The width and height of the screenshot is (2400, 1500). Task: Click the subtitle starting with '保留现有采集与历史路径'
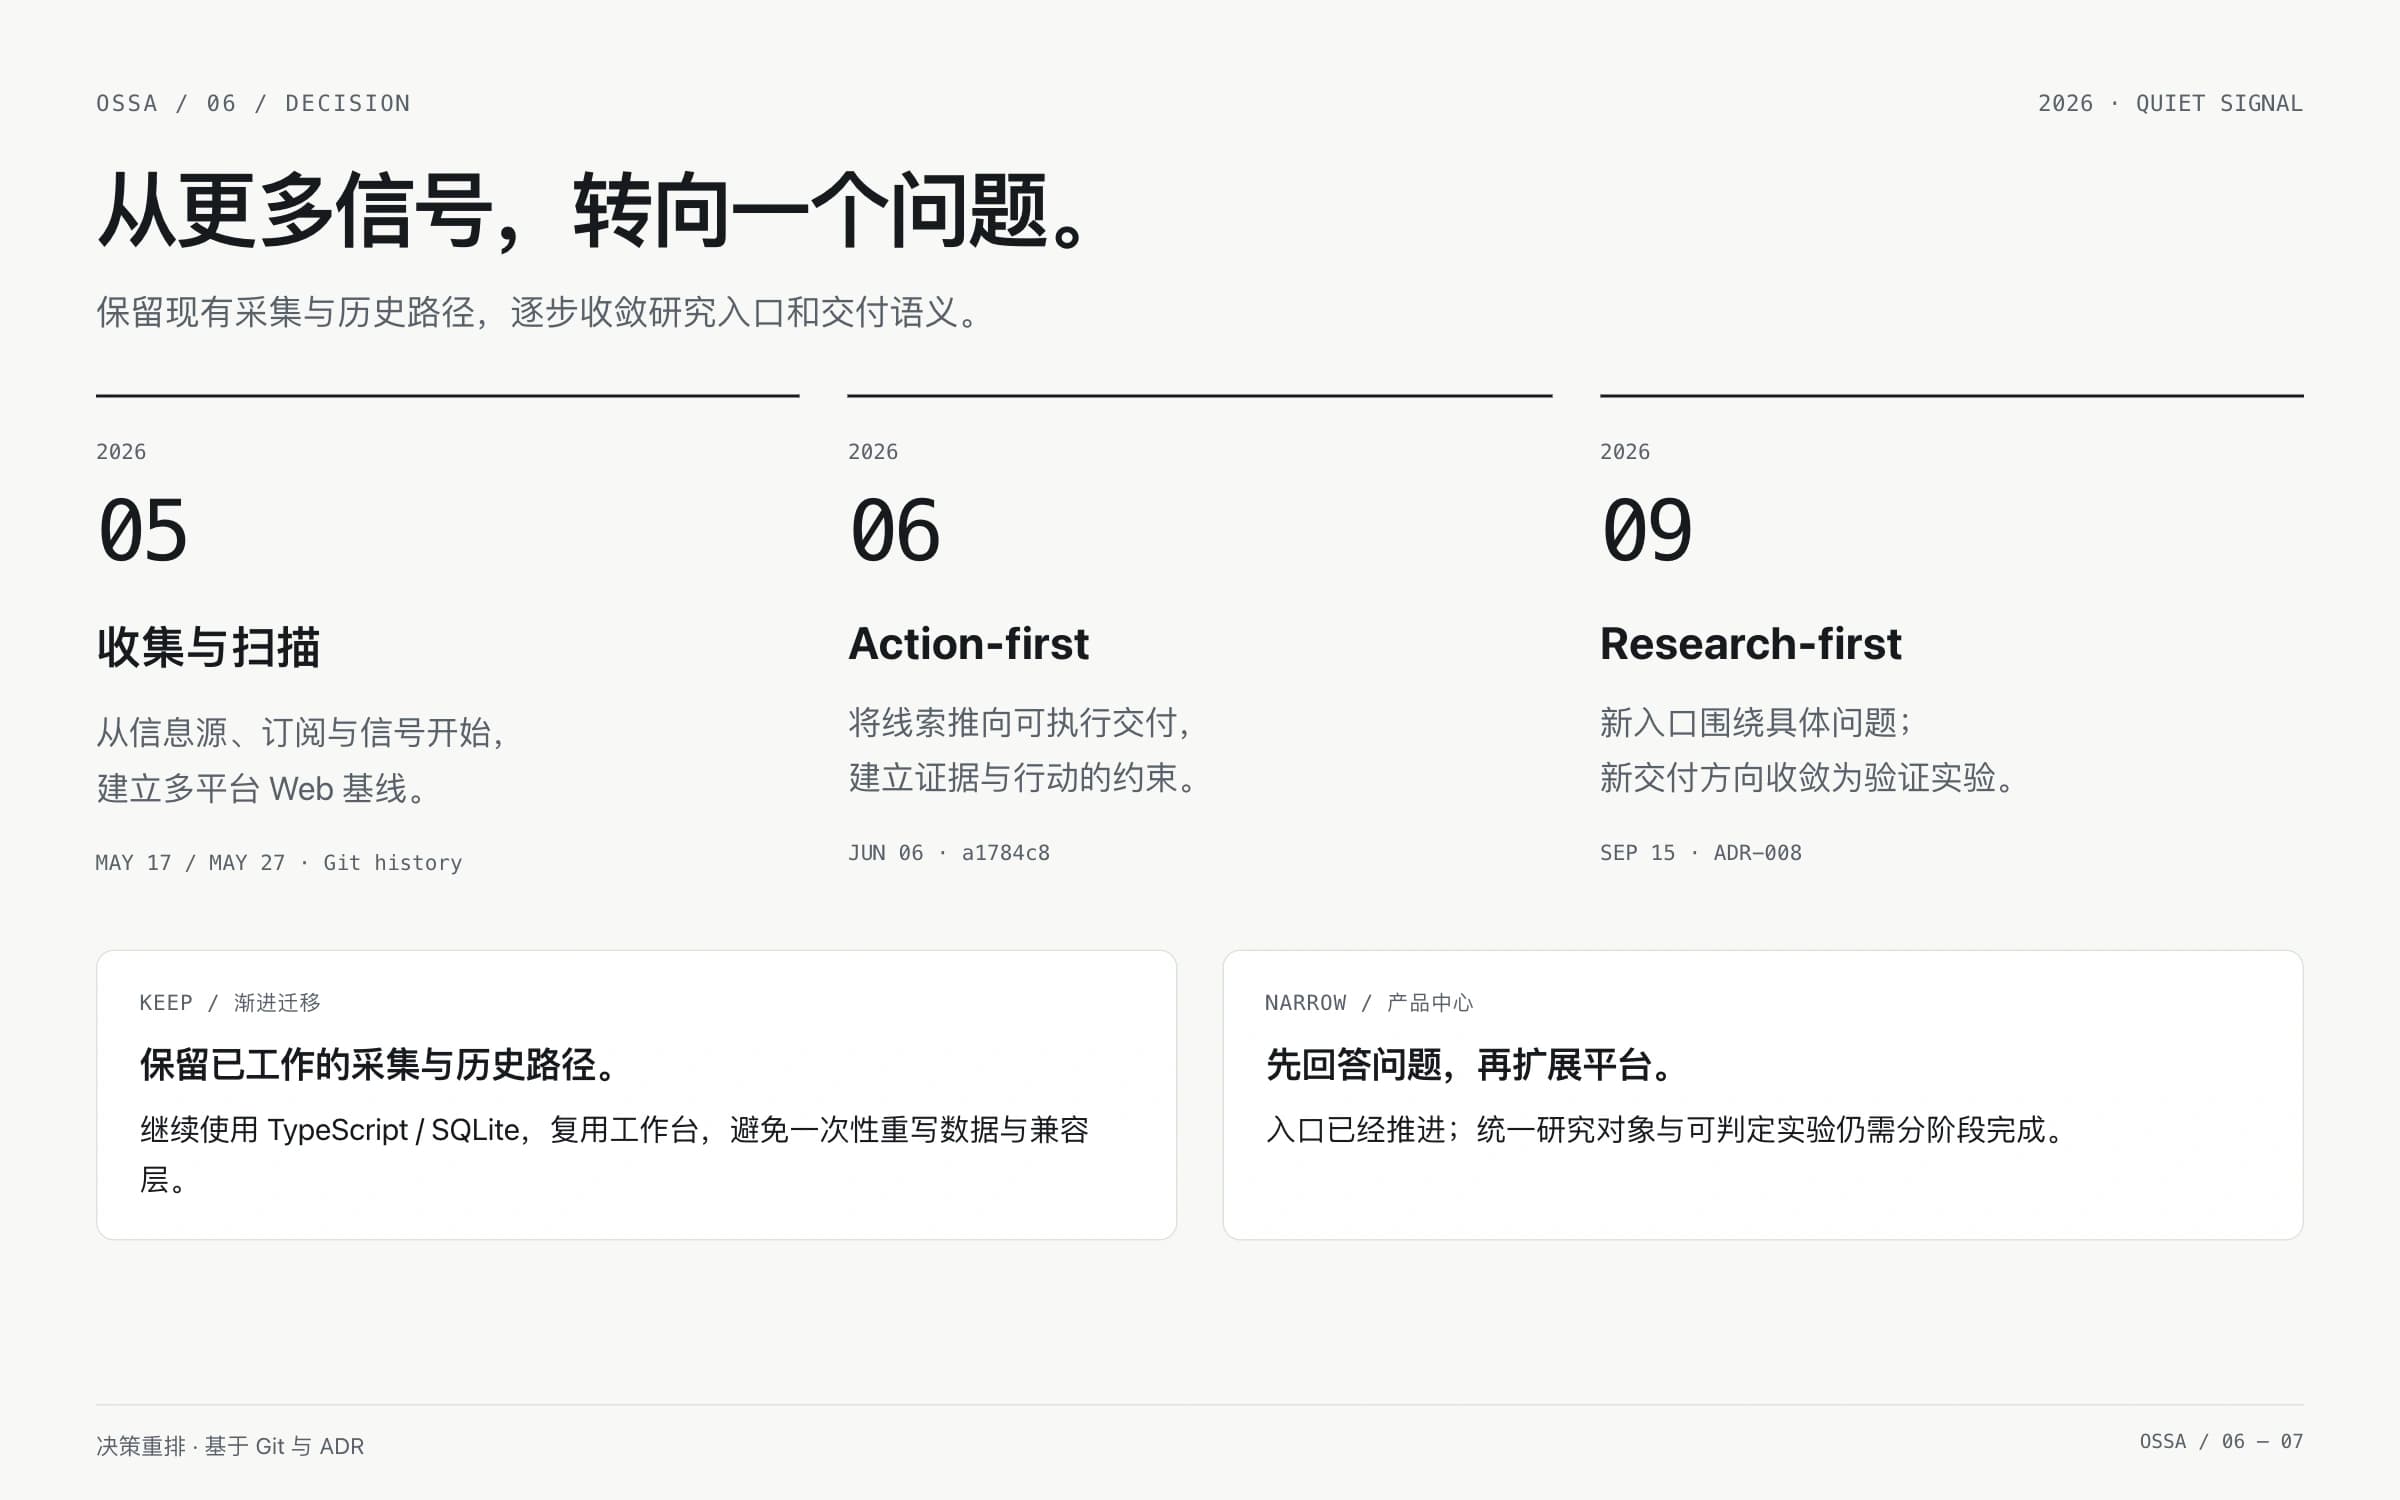point(538,312)
